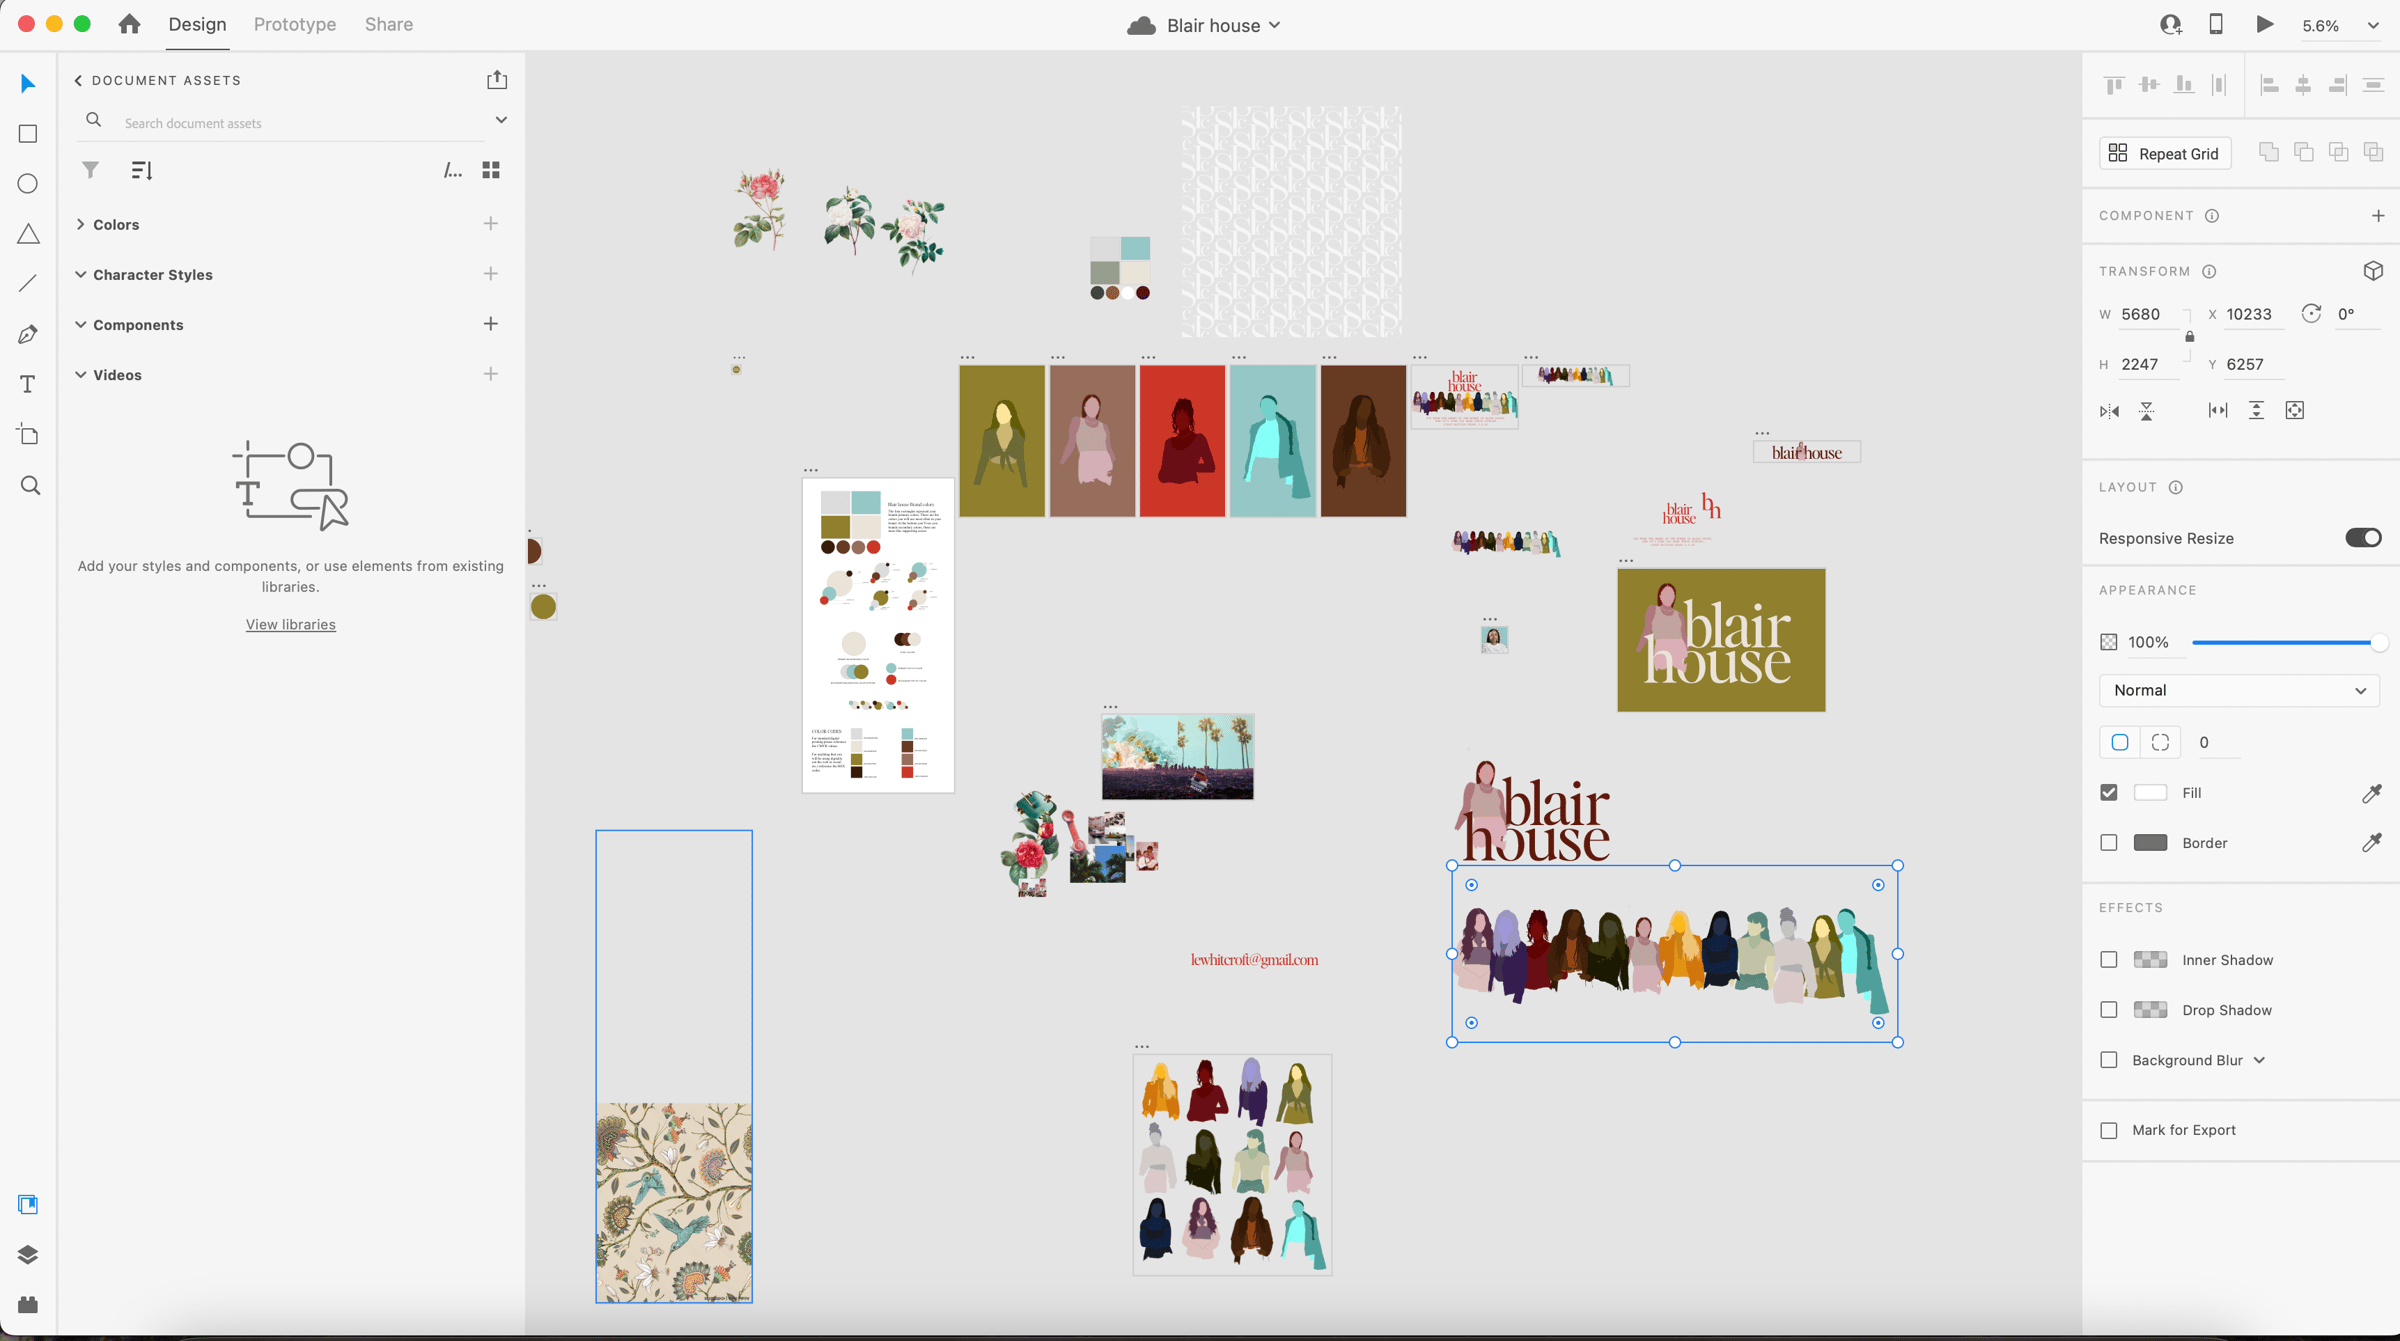This screenshot has height=1341, width=2400.
Task: Select the Pen tool
Action: [28, 335]
